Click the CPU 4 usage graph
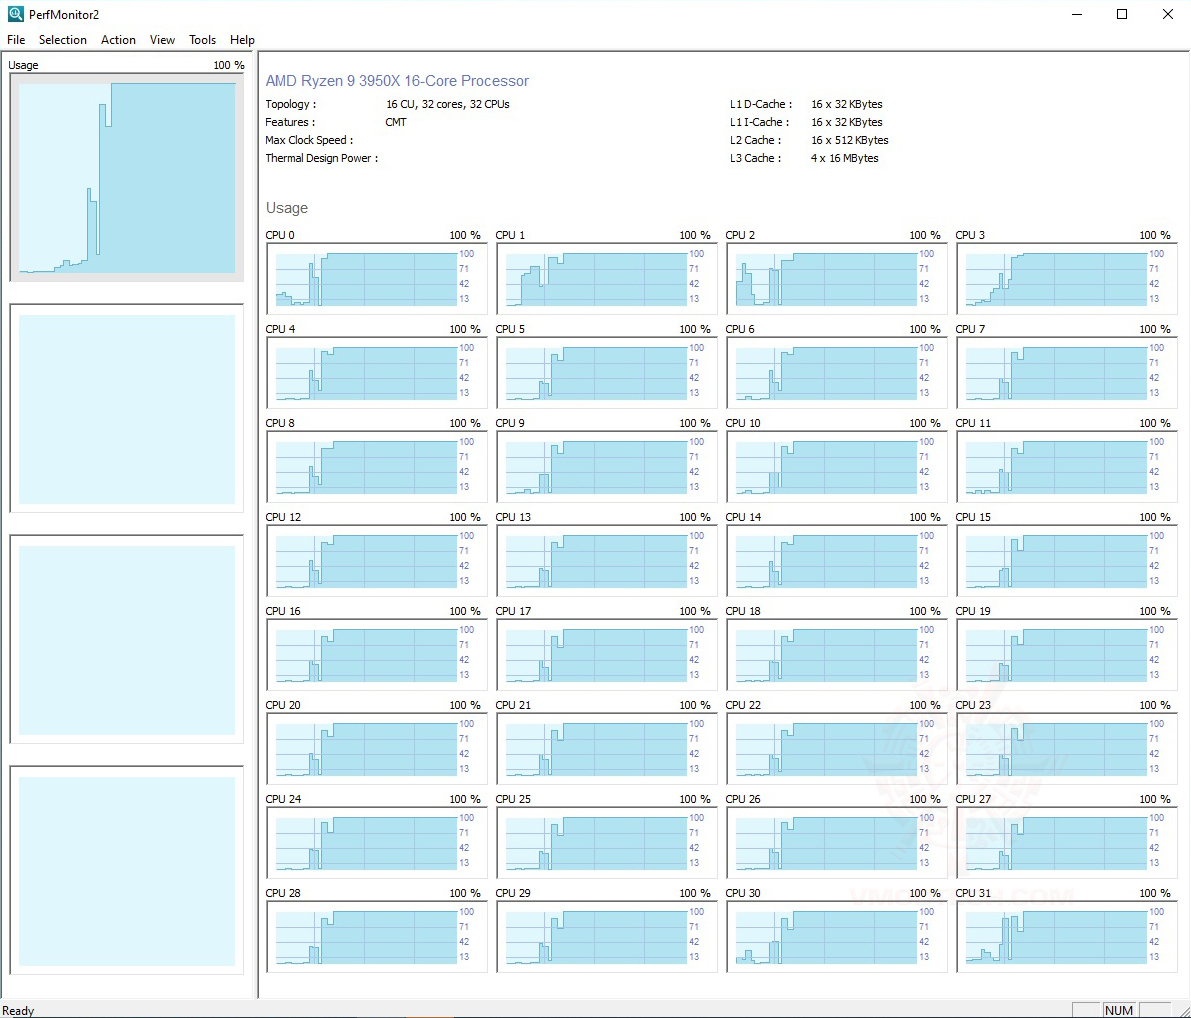The image size is (1191, 1018). point(377,373)
